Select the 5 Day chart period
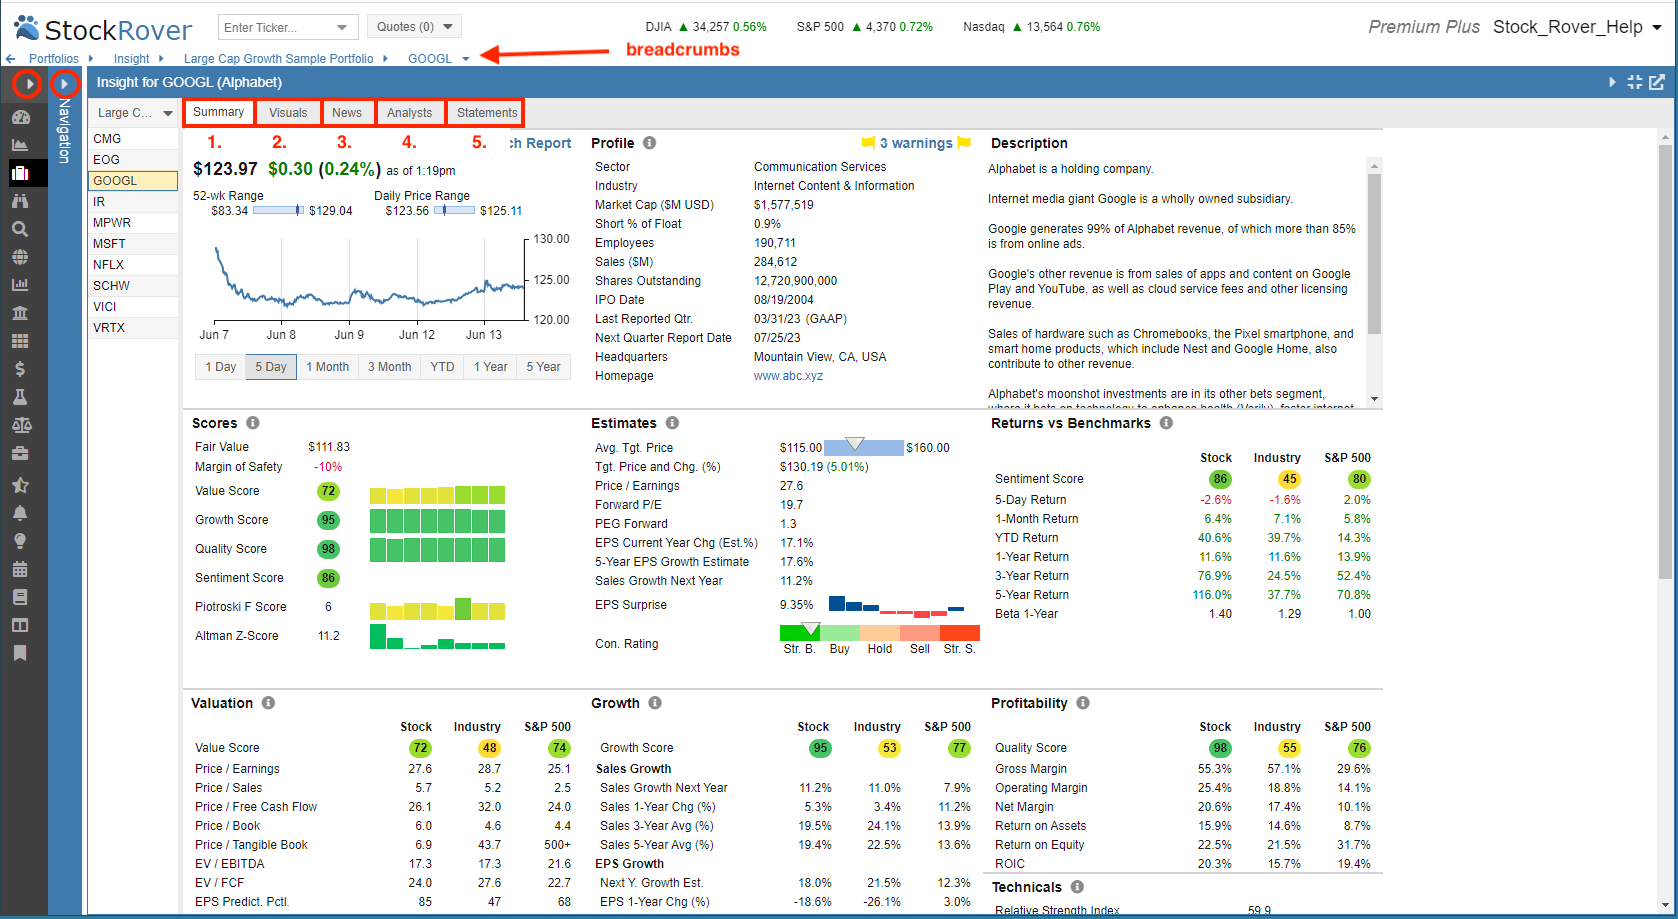Viewport: 1678px width, 919px height. point(271,367)
